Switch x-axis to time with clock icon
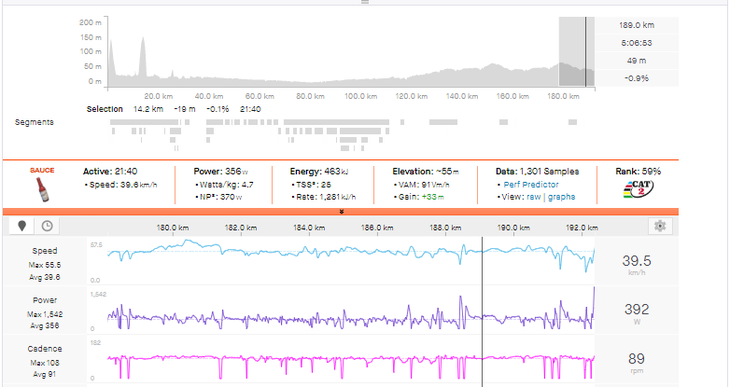Image resolution: width=730 pixels, height=387 pixels. [47, 226]
